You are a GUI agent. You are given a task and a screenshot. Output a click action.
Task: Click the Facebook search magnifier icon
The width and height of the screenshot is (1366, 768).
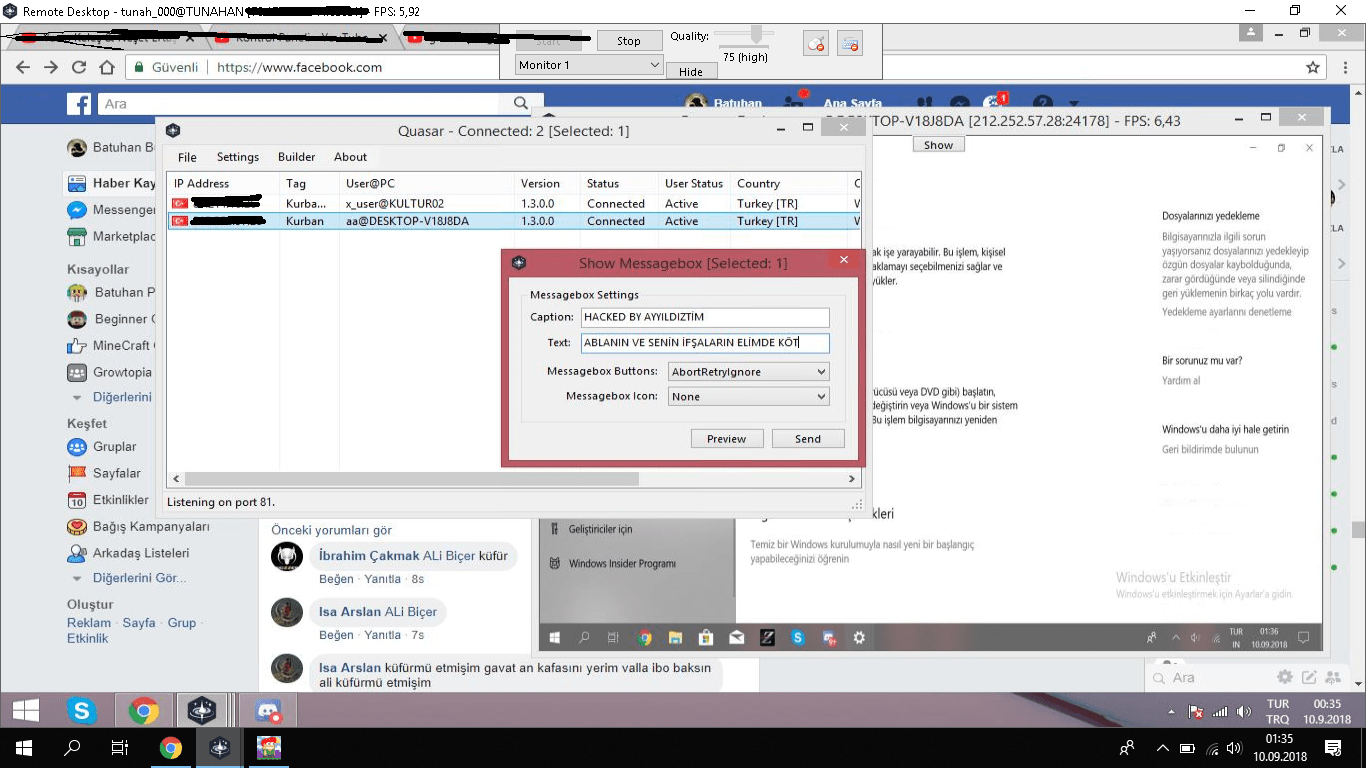point(520,103)
